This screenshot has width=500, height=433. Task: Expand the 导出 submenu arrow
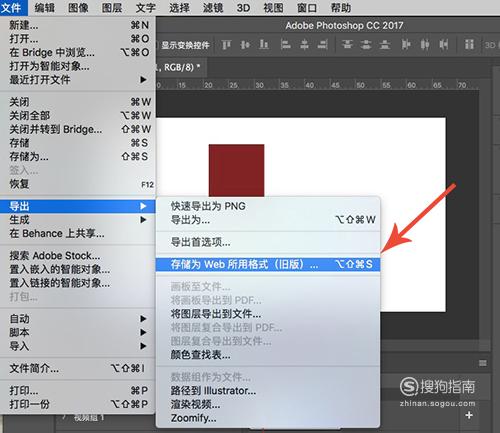[143, 206]
